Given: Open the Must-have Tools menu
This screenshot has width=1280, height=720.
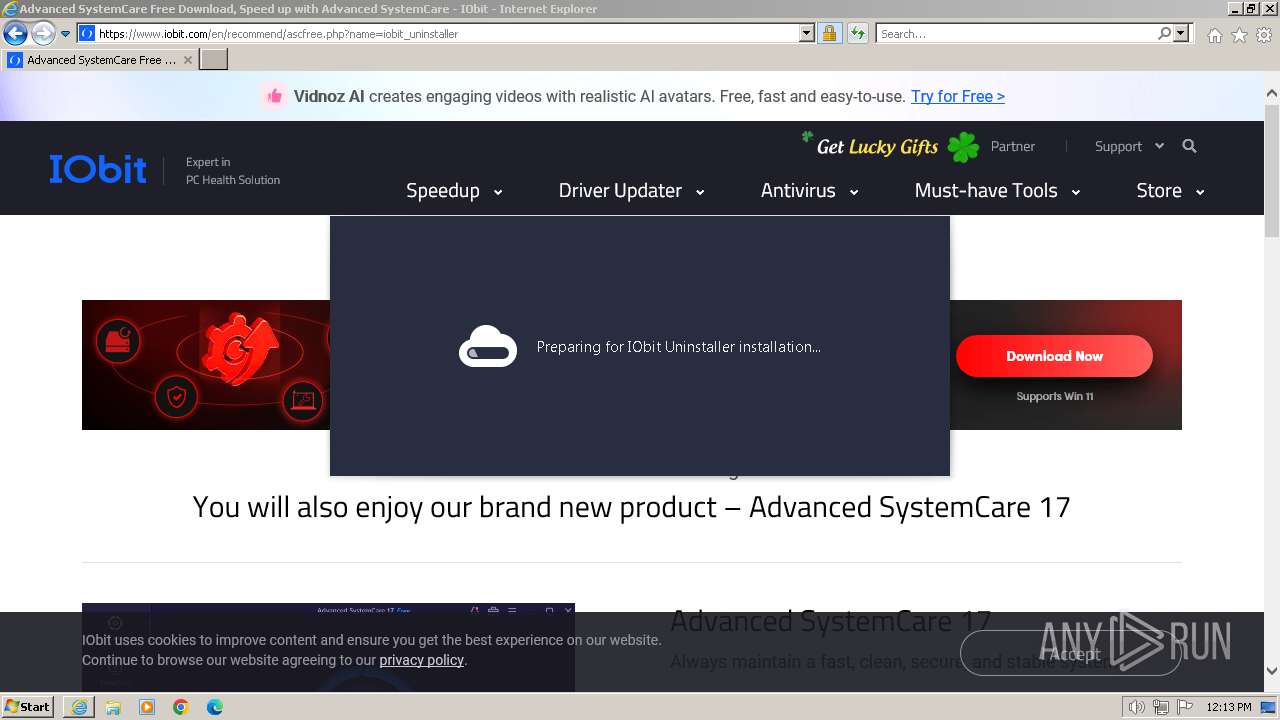Looking at the screenshot, I should [x=997, y=190].
